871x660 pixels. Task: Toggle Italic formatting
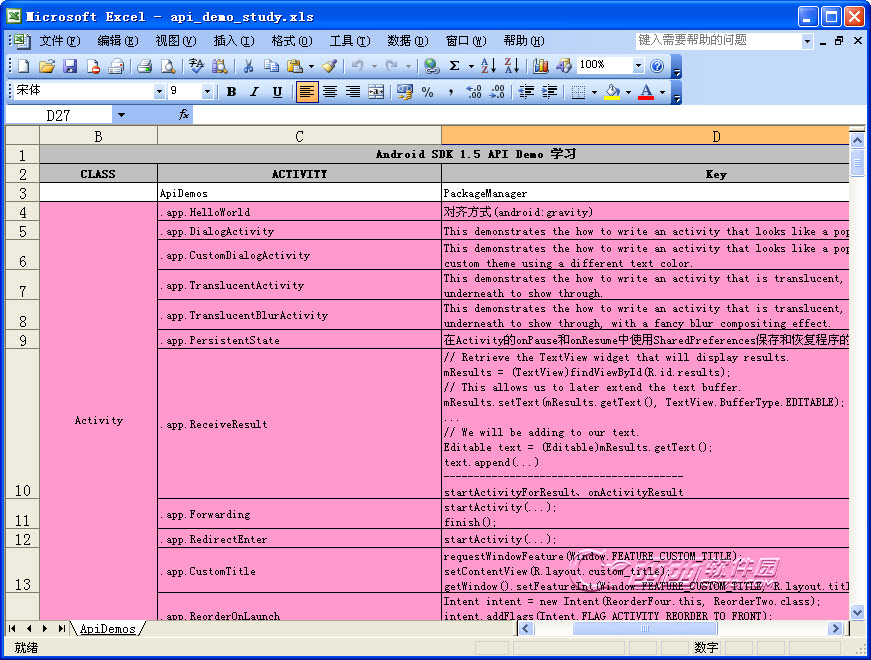[x=254, y=92]
